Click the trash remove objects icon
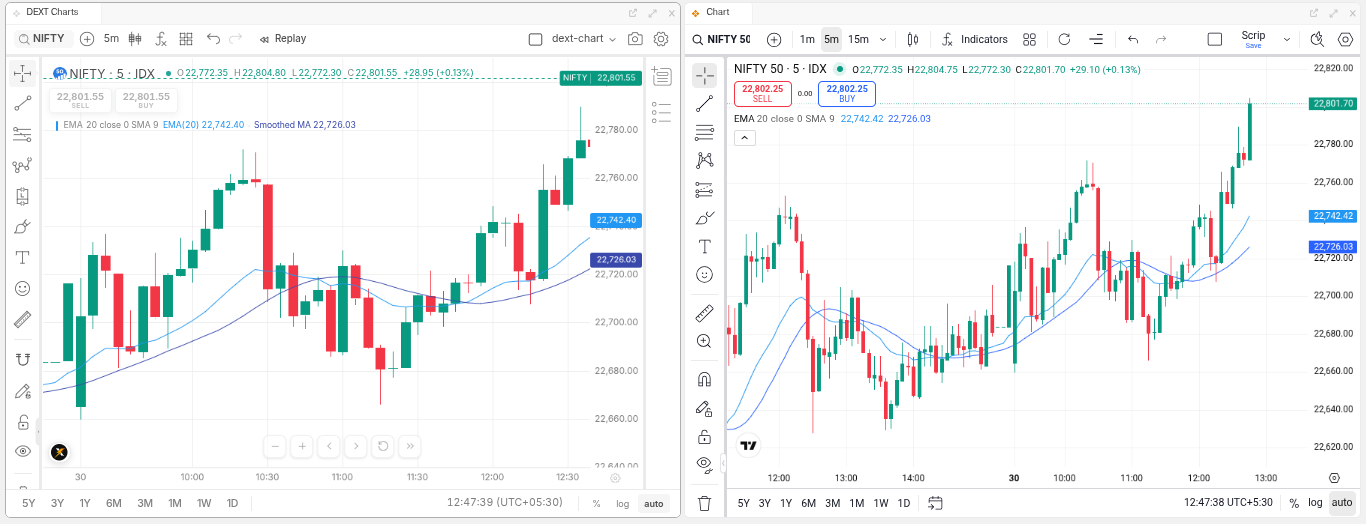Image resolution: width=1366 pixels, height=524 pixels. [x=704, y=503]
